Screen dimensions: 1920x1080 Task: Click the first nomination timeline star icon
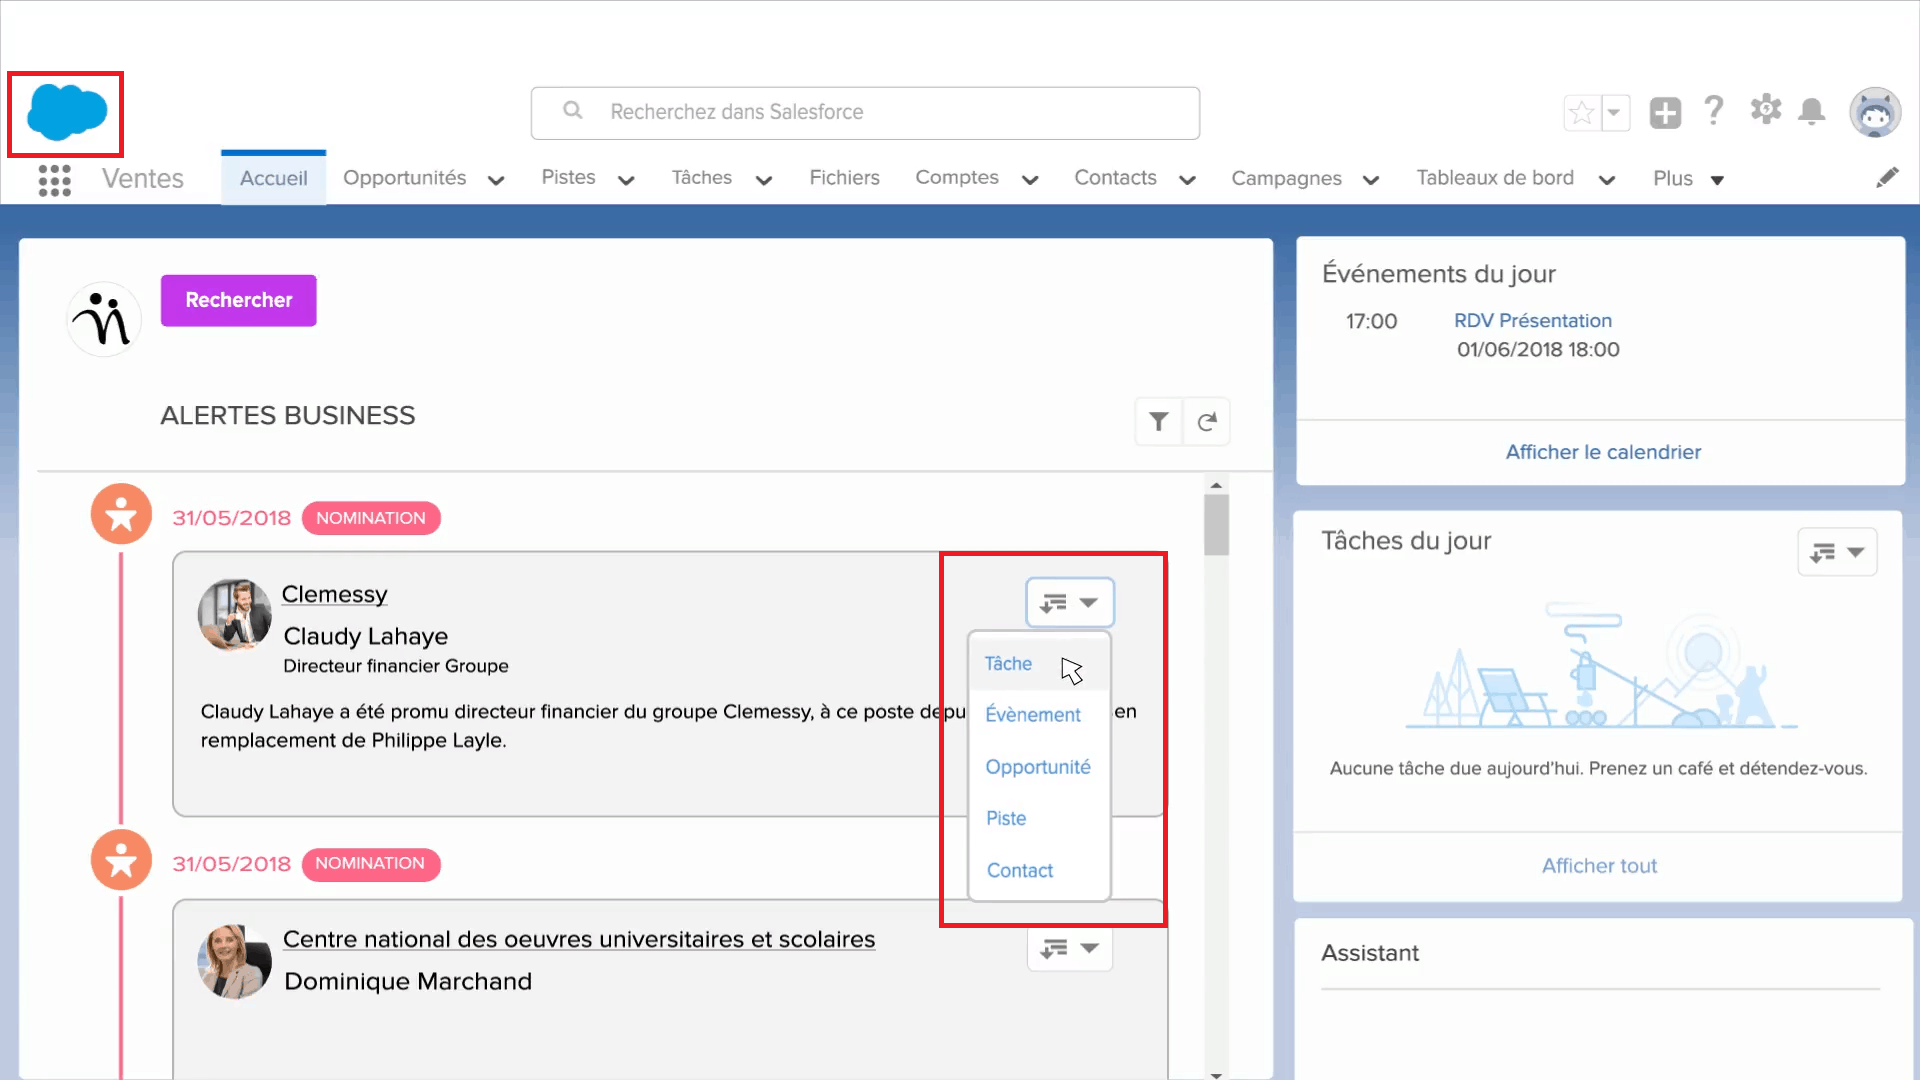click(x=121, y=514)
